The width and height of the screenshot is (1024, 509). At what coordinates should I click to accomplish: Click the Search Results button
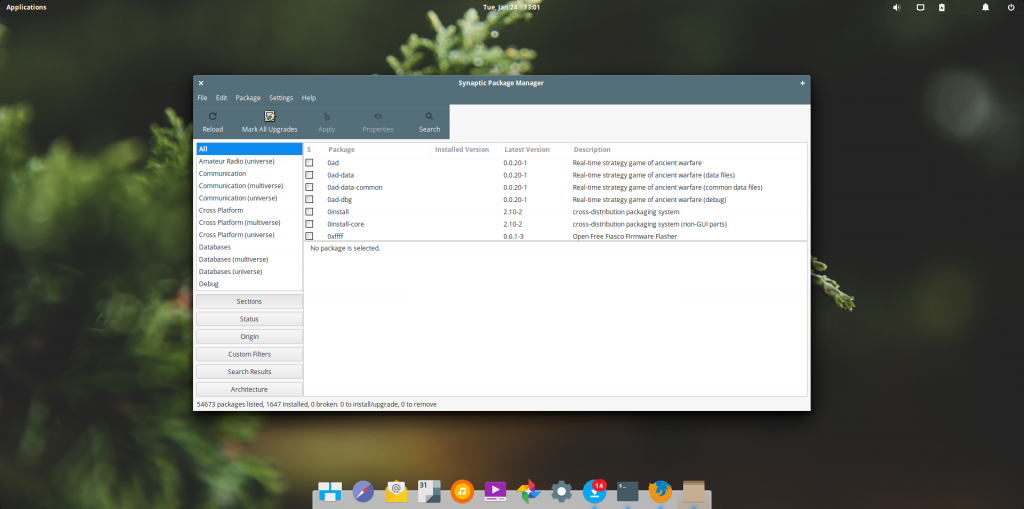249,372
